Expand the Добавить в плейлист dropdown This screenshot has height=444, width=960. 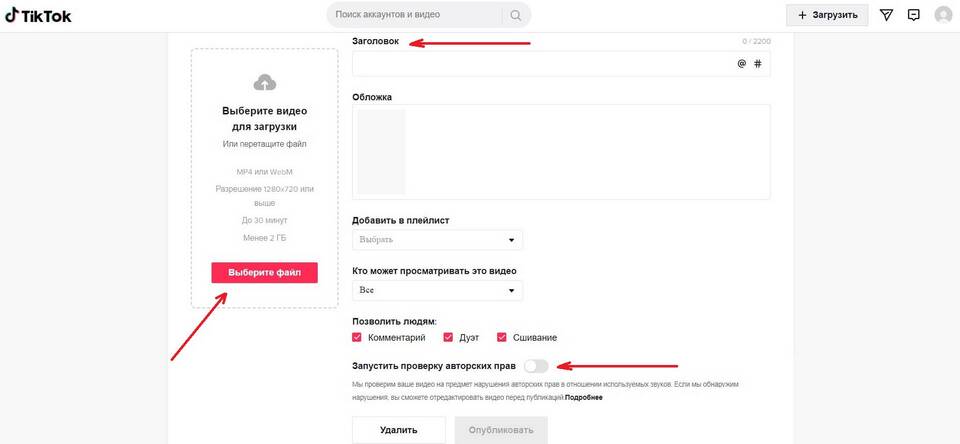coord(438,240)
